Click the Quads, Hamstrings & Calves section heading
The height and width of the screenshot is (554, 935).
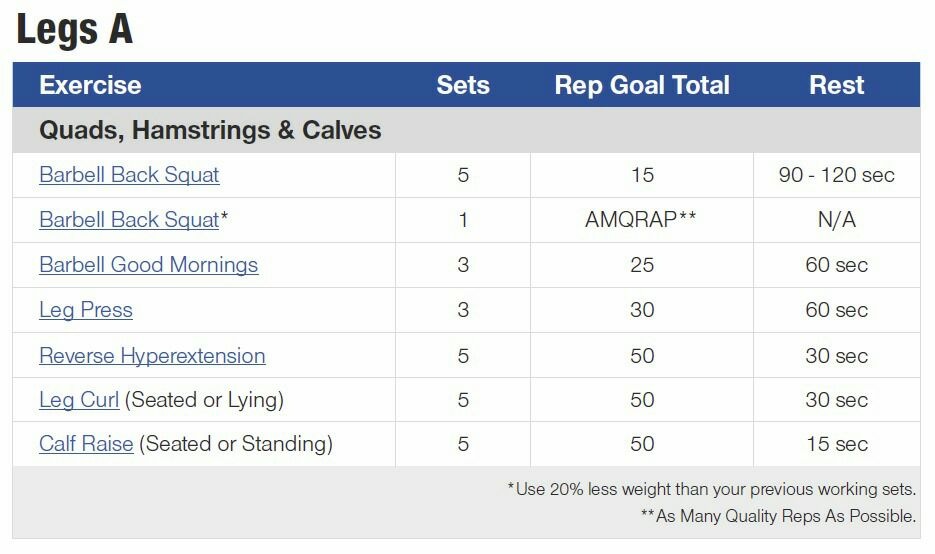pyautogui.click(x=210, y=130)
